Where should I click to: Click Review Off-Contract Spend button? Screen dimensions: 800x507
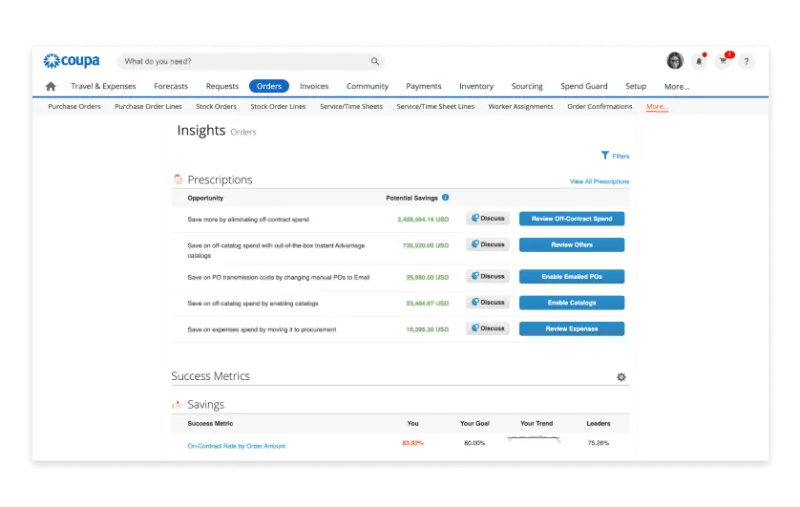click(571, 219)
